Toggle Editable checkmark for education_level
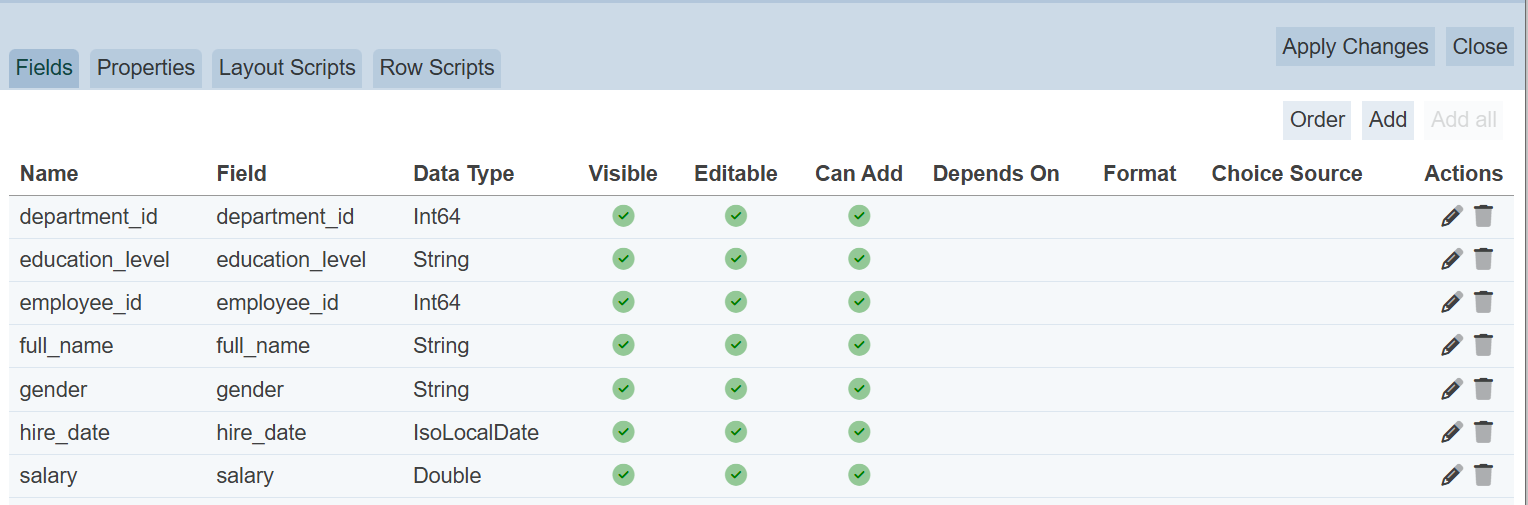Image resolution: width=1528 pixels, height=505 pixels. [736, 259]
